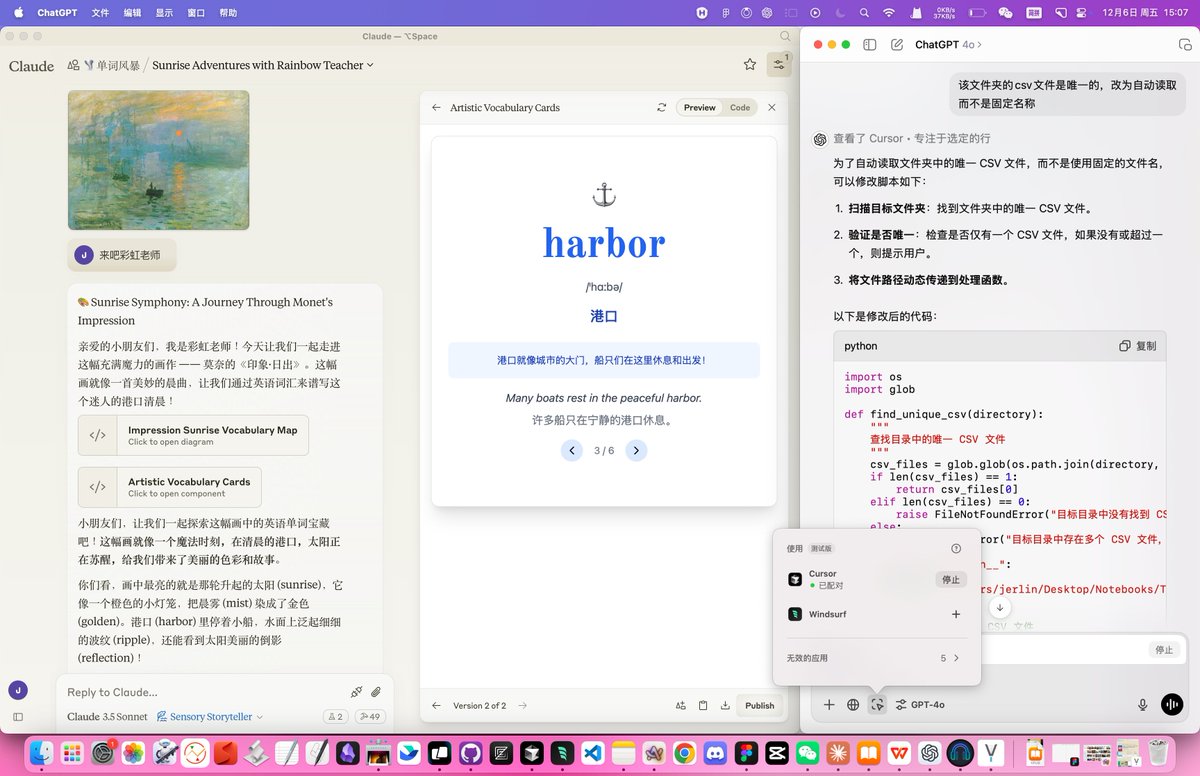Image resolution: width=1200 pixels, height=776 pixels.
Task: Open the 显示 menu in menu bar
Action: click(164, 13)
